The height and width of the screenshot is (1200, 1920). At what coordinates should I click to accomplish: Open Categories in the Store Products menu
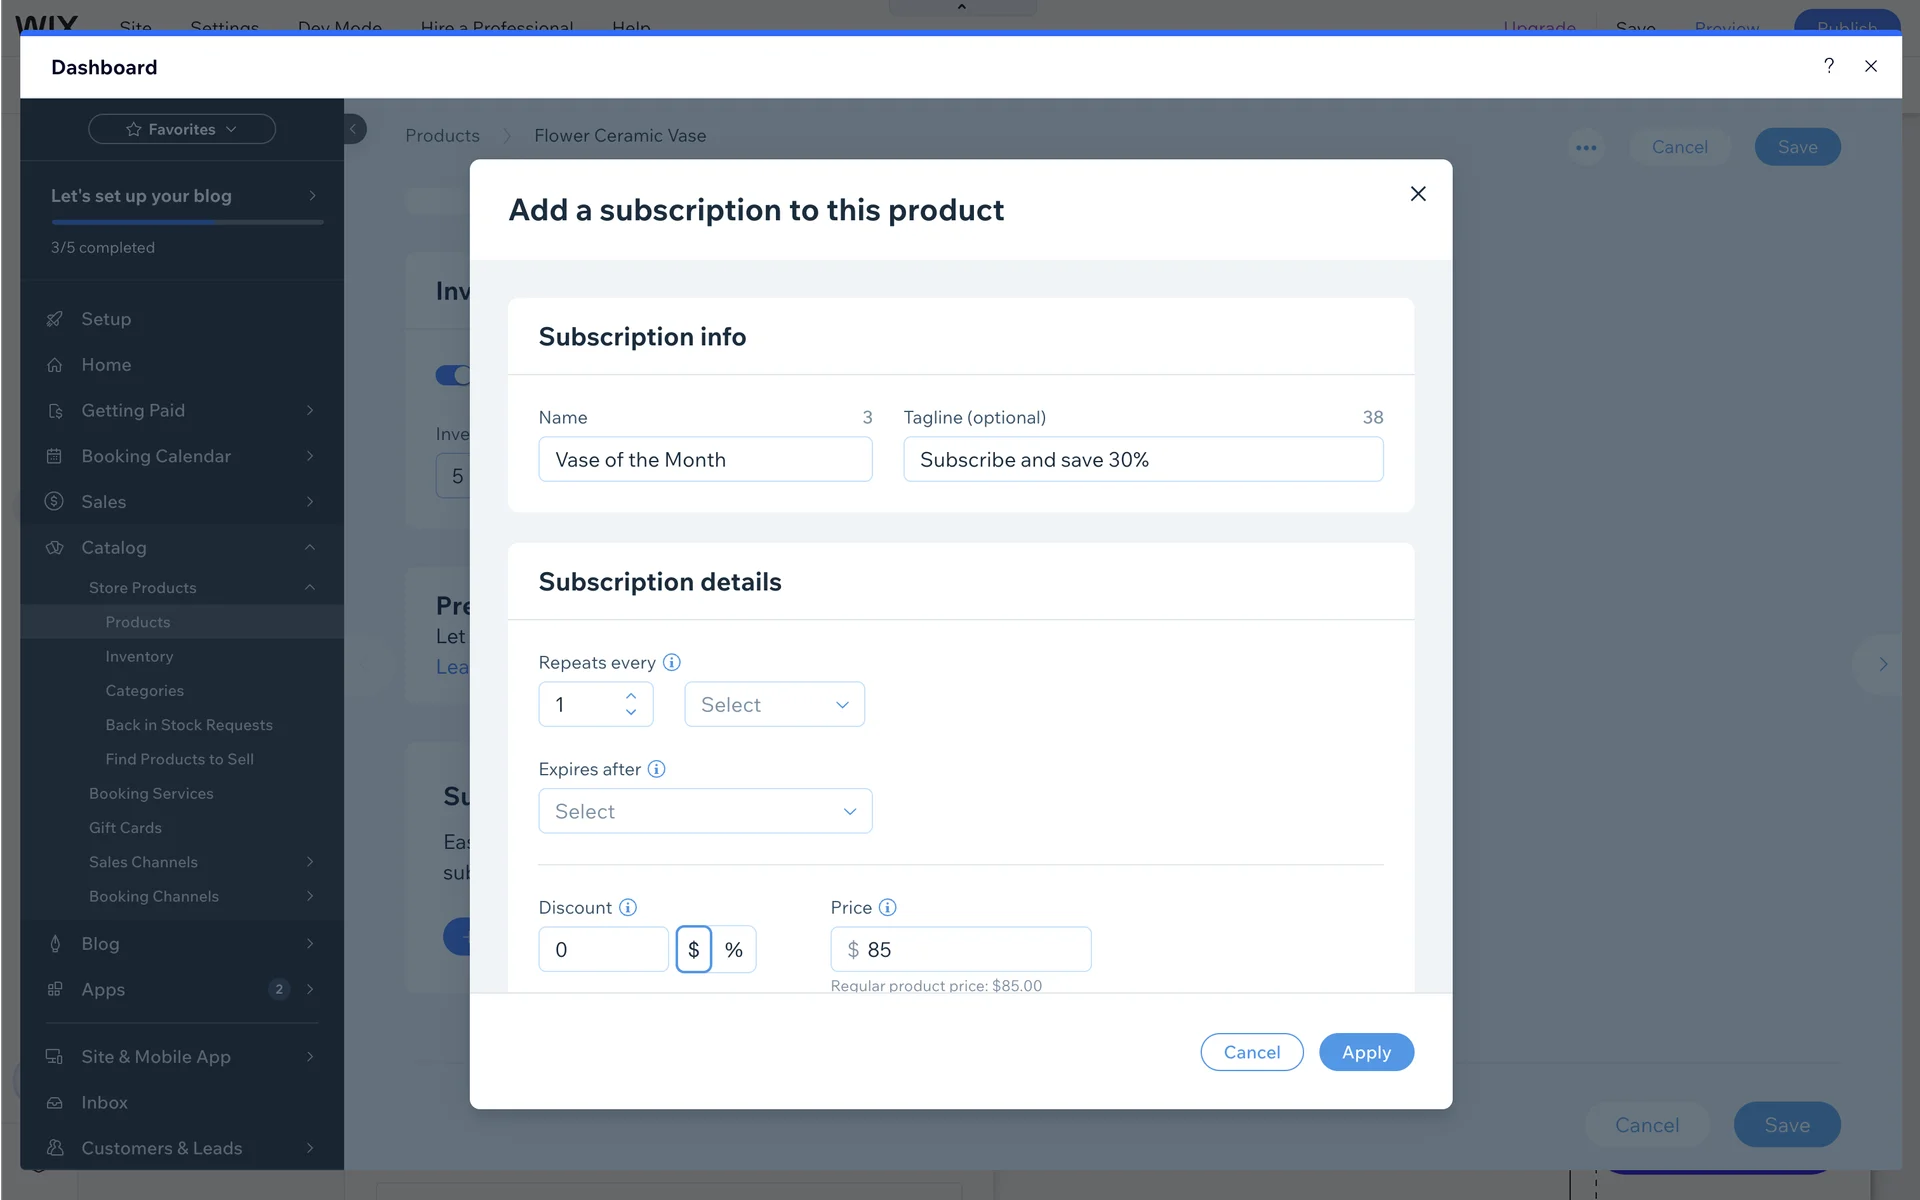144,690
